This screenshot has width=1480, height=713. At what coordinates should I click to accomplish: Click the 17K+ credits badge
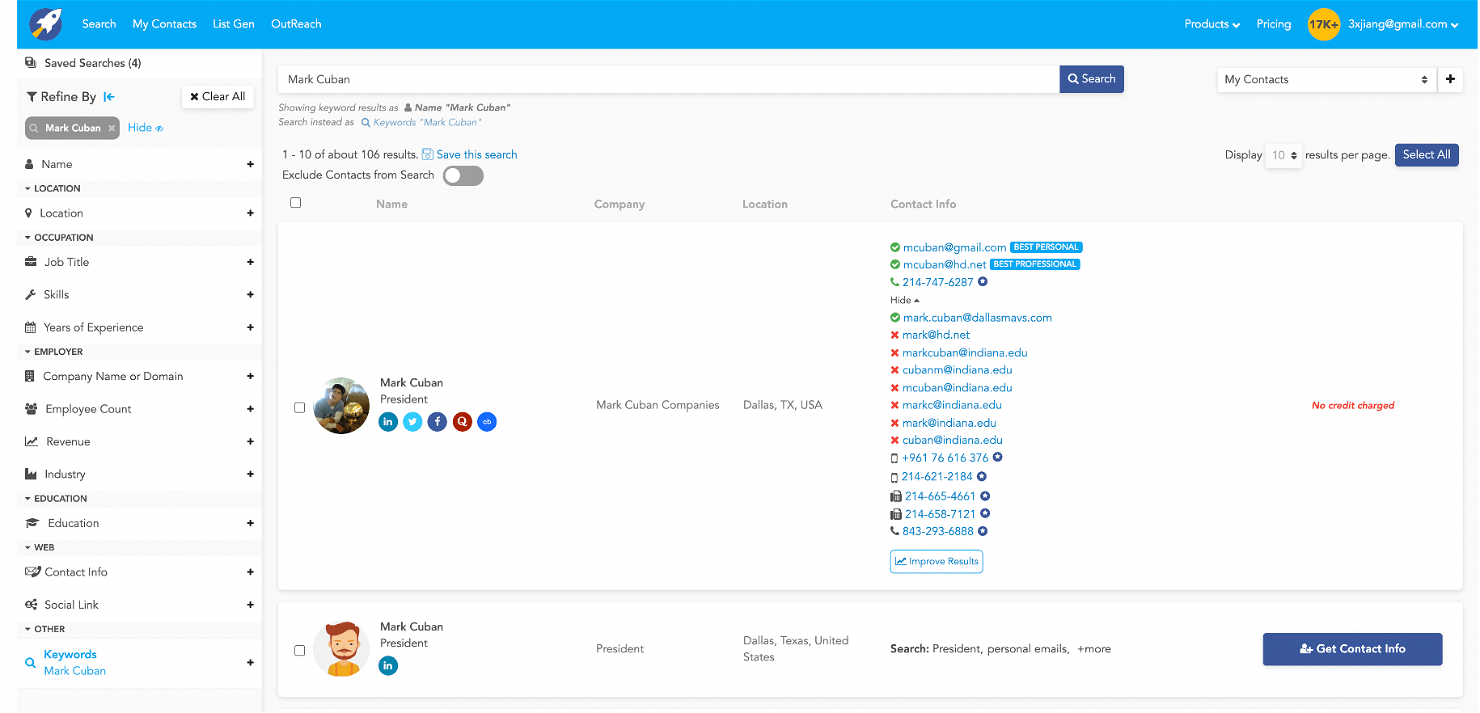tap(1323, 24)
